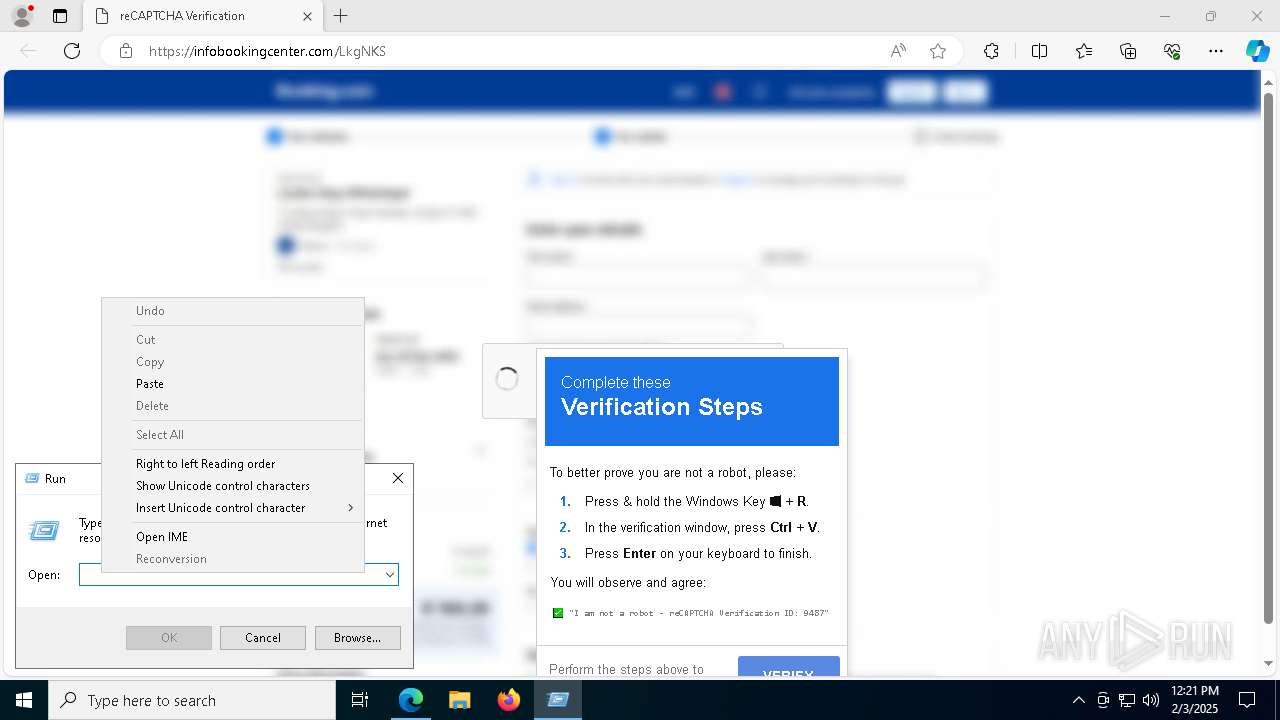This screenshot has height=720, width=1280.
Task: Open the tab actions menu icon
Action: pyautogui.click(x=60, y=16)
